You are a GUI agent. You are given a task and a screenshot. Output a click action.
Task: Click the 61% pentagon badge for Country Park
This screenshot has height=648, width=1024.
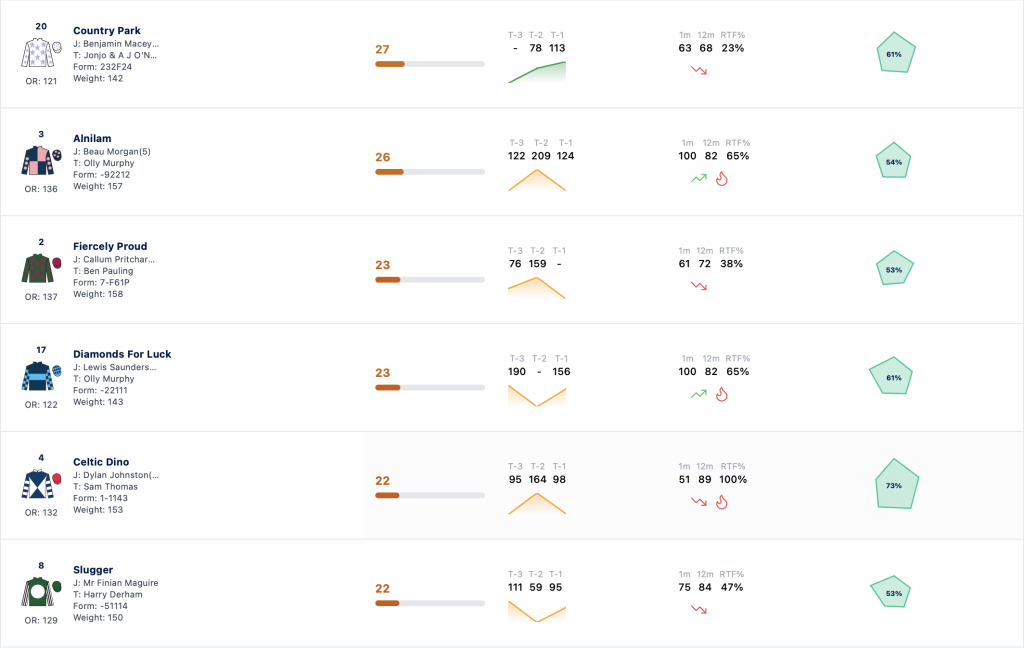895,52
